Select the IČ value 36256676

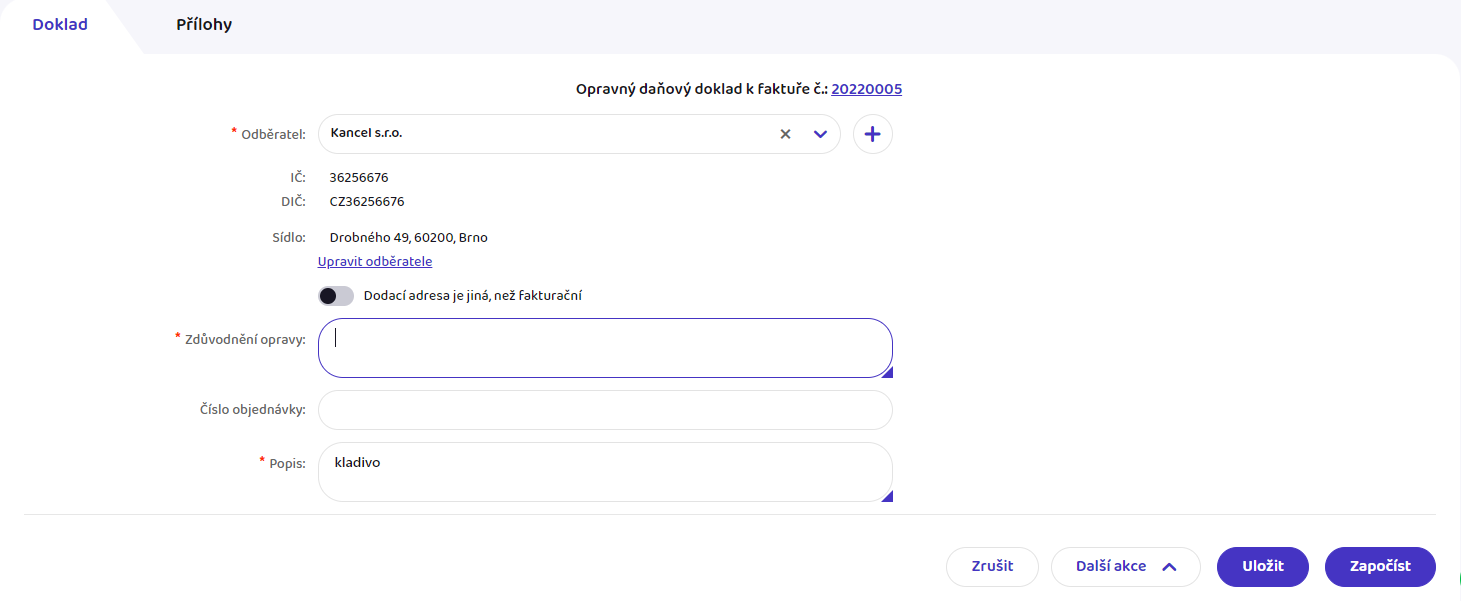[359, 178]
